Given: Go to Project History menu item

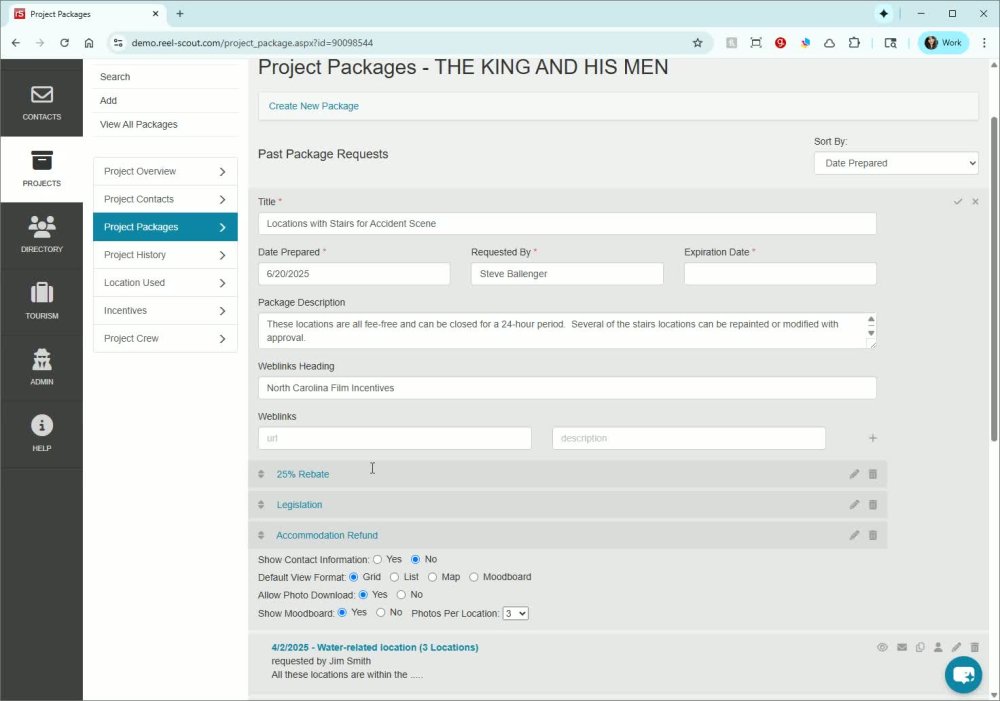Looking at the screenshot, I should point(165,255).
